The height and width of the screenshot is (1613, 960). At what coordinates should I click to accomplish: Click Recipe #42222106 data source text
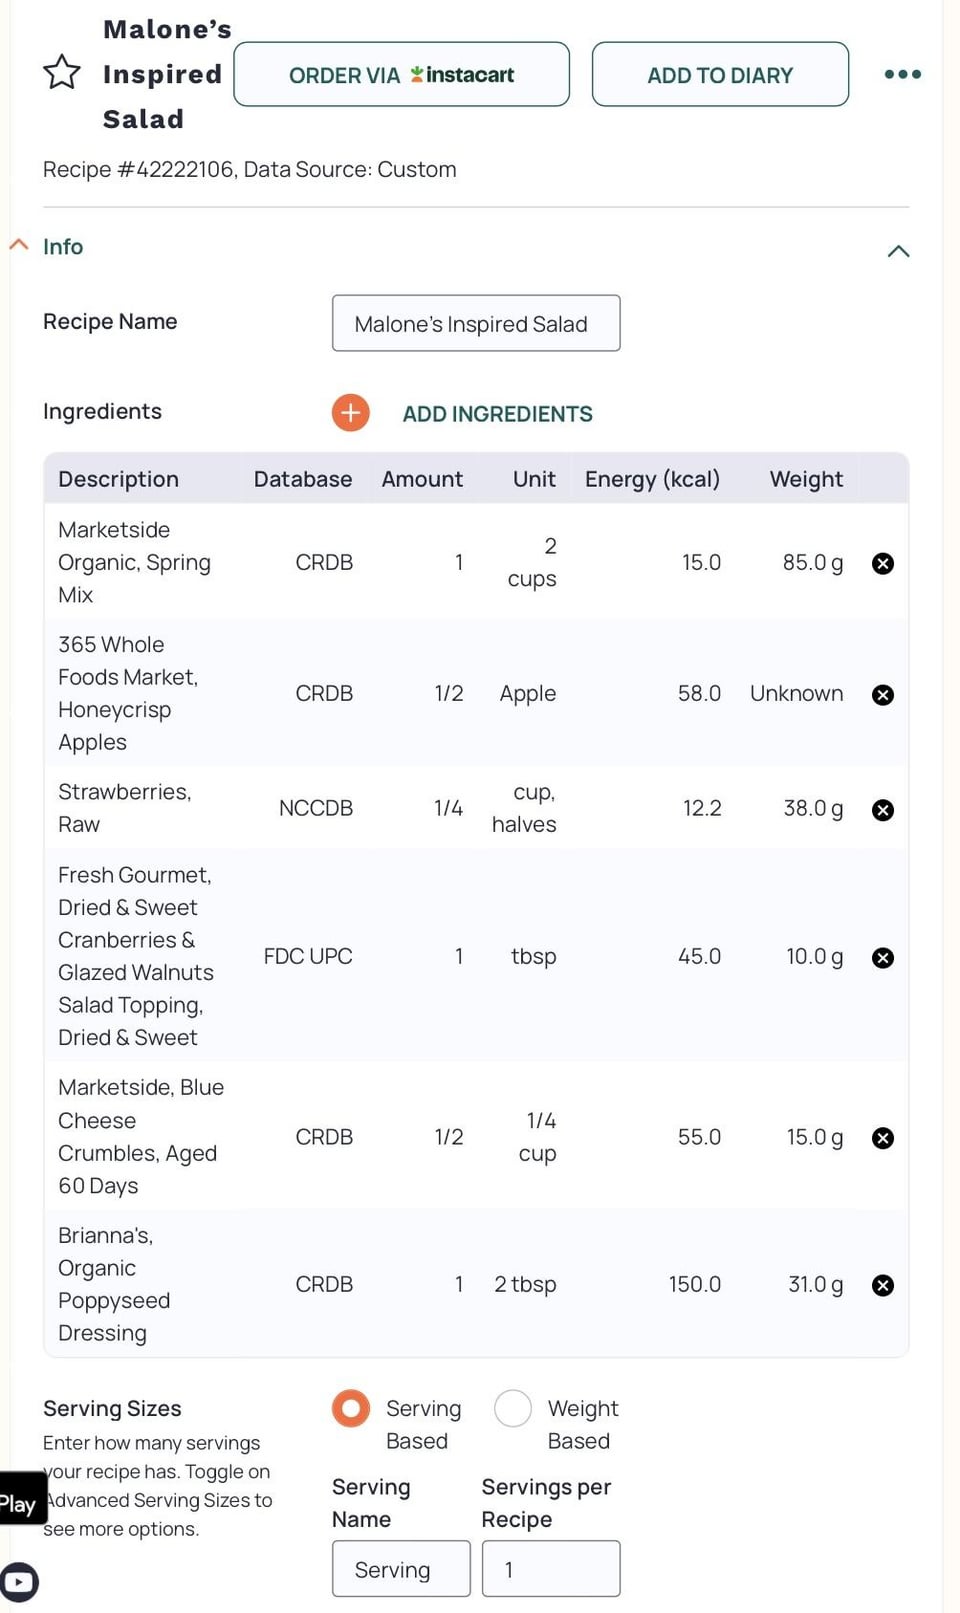(250, 169)
